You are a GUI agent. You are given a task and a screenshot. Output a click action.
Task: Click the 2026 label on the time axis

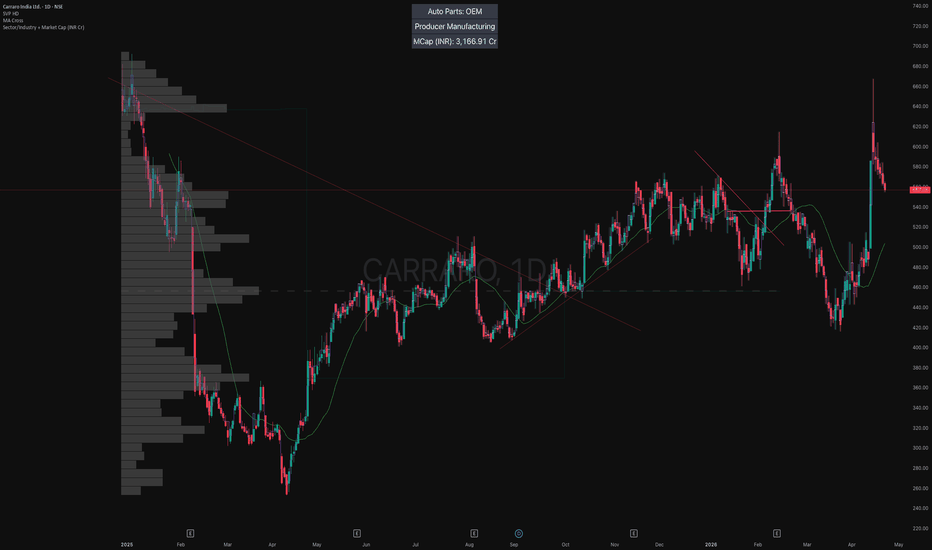pyautogui.click(x=710, y=544)
